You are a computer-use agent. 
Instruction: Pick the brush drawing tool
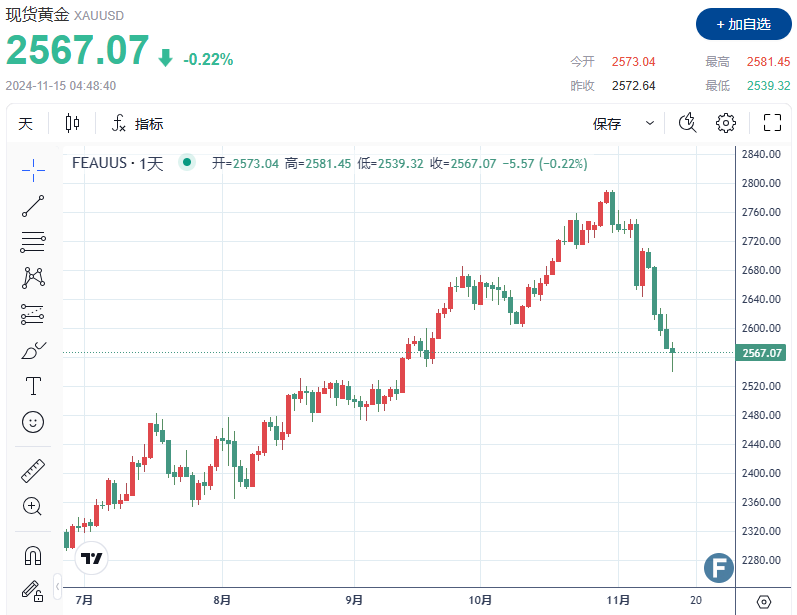[33, 350]
